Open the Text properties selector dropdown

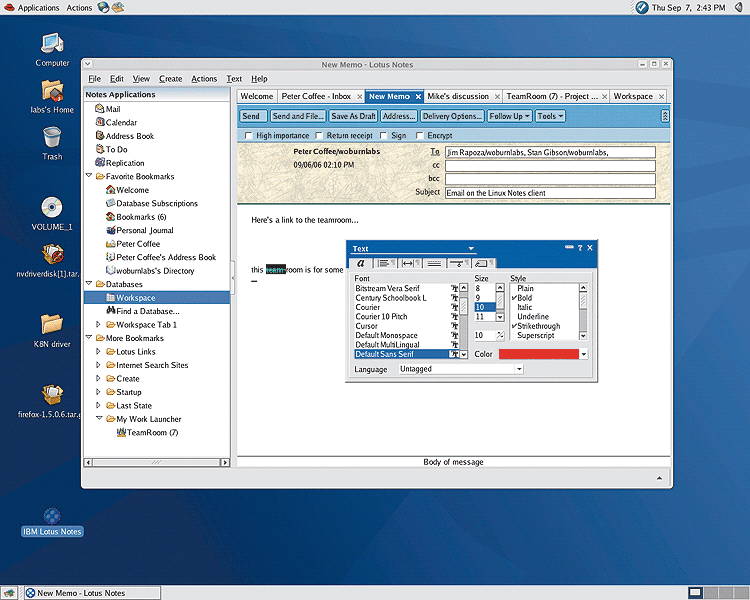click(x=471, y=248)
